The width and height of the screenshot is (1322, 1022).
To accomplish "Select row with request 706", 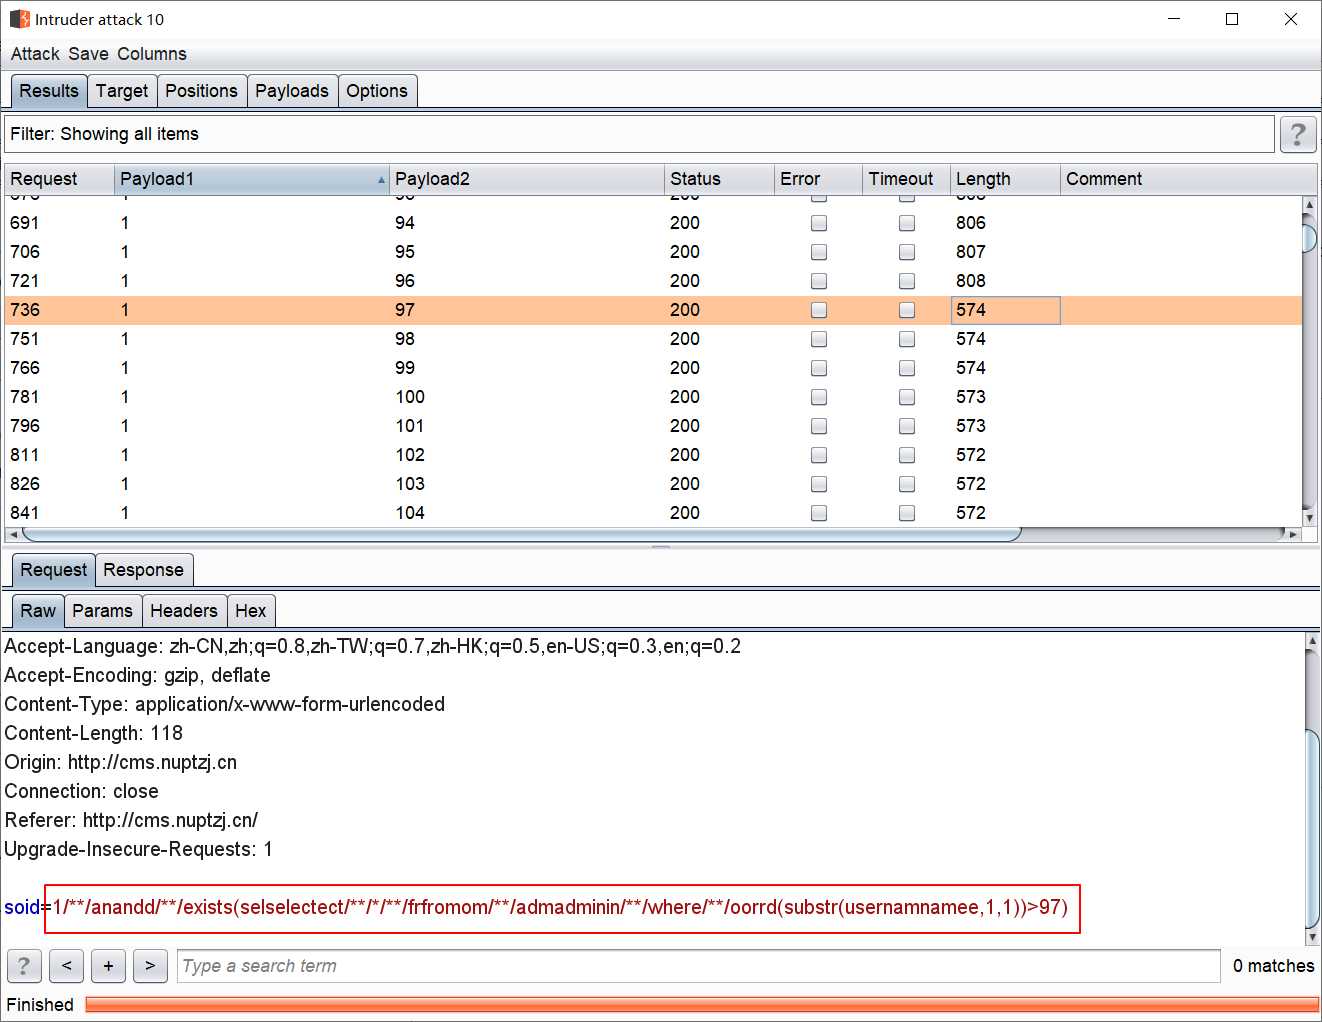I will tap(653, 252).
